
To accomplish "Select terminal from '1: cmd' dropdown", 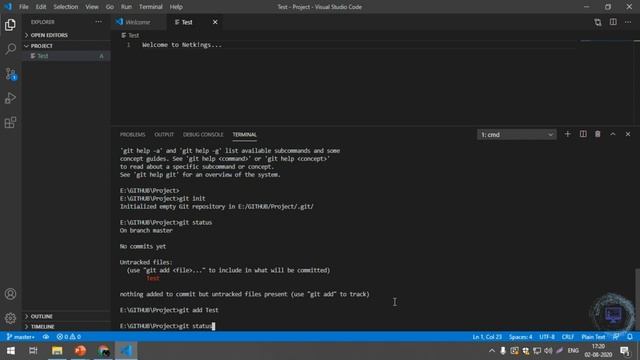I will coord(516,135).
